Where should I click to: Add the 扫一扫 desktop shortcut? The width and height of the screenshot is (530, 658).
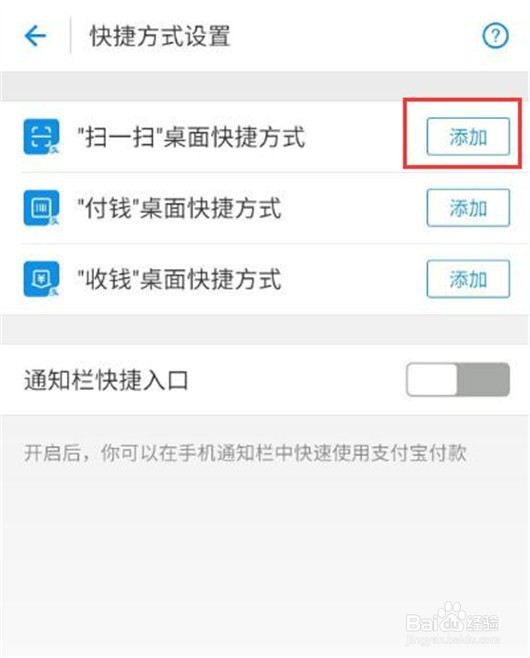[468, 137]
